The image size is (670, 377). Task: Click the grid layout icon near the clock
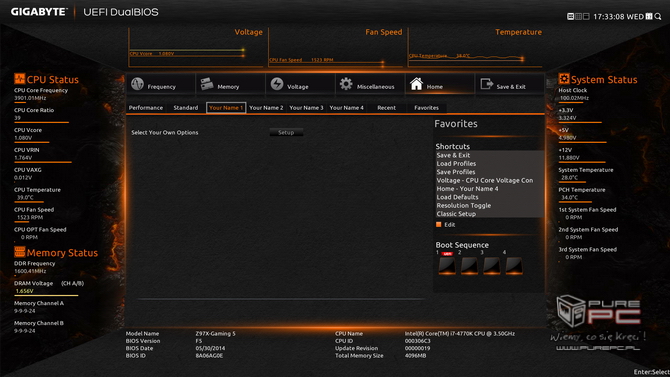[x=578, y=16]
